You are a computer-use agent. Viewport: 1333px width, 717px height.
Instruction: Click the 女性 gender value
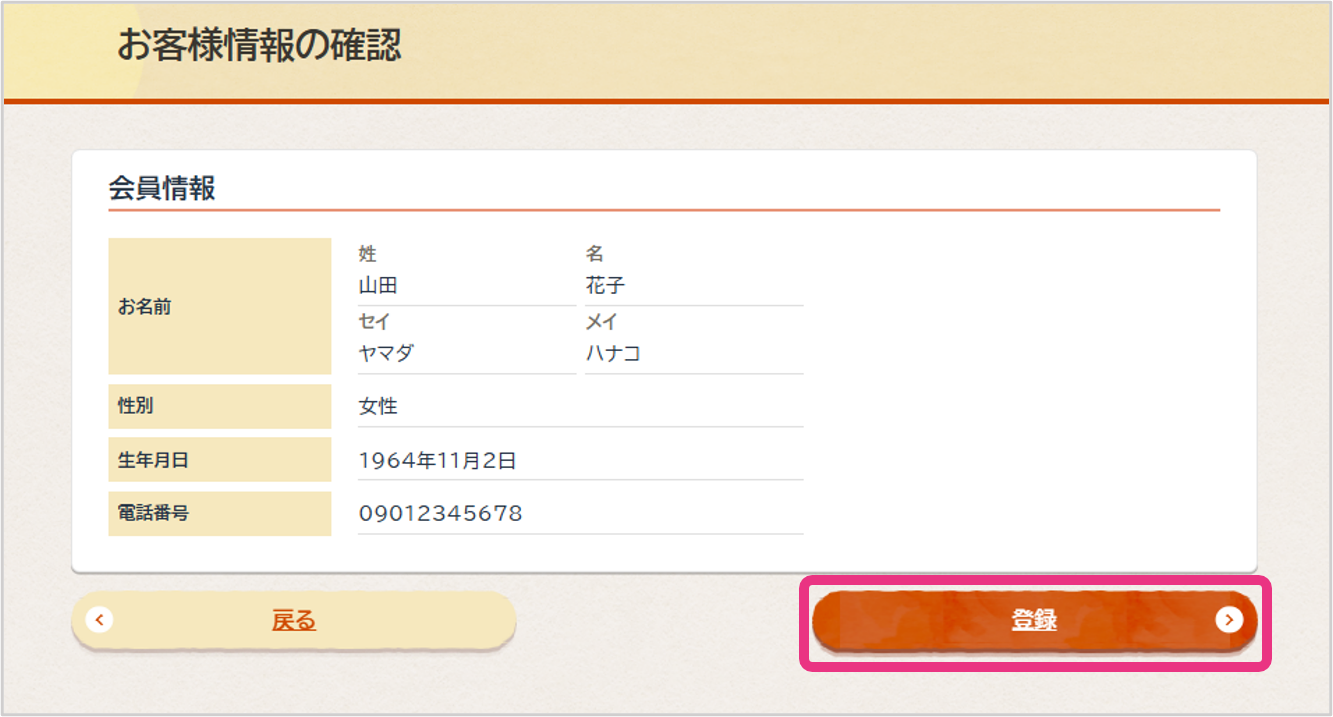click(x=379, y=407)
